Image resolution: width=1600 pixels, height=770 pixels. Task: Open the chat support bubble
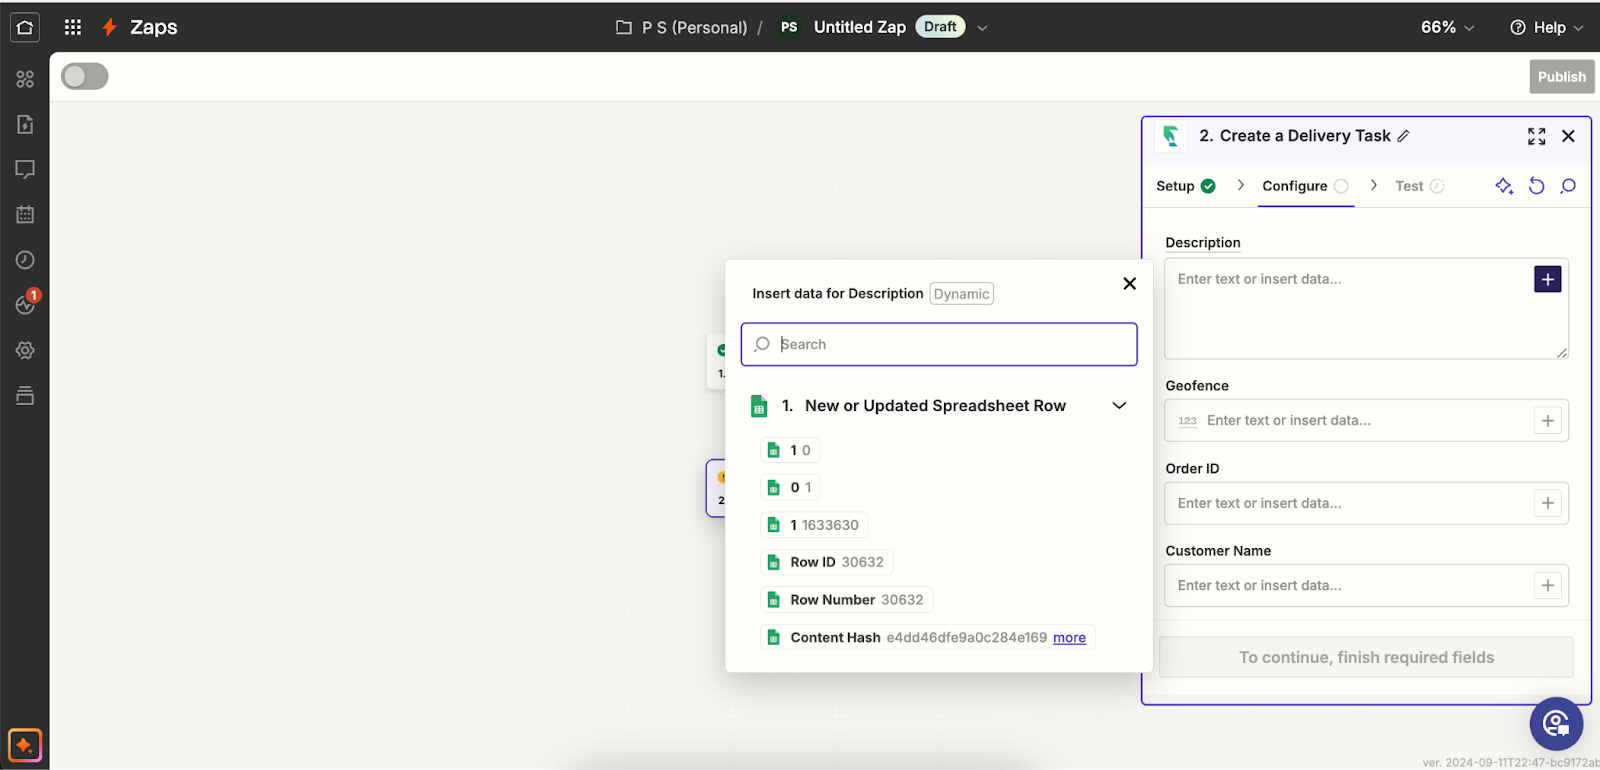(1556, 723)
